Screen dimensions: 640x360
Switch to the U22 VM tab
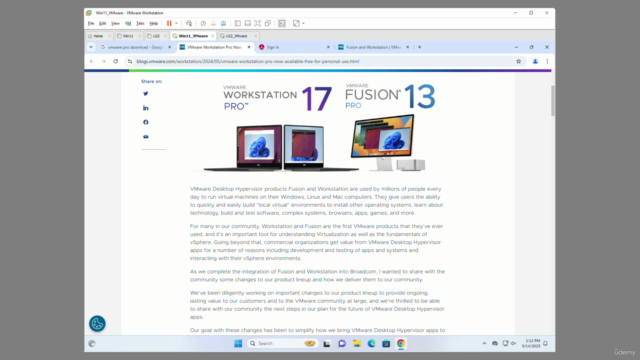[x=156, y=36]
